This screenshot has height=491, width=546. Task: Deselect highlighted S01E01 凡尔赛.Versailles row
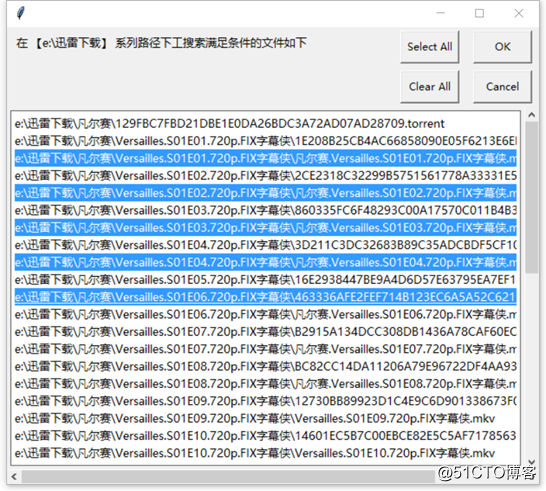(x=266, y=158)
